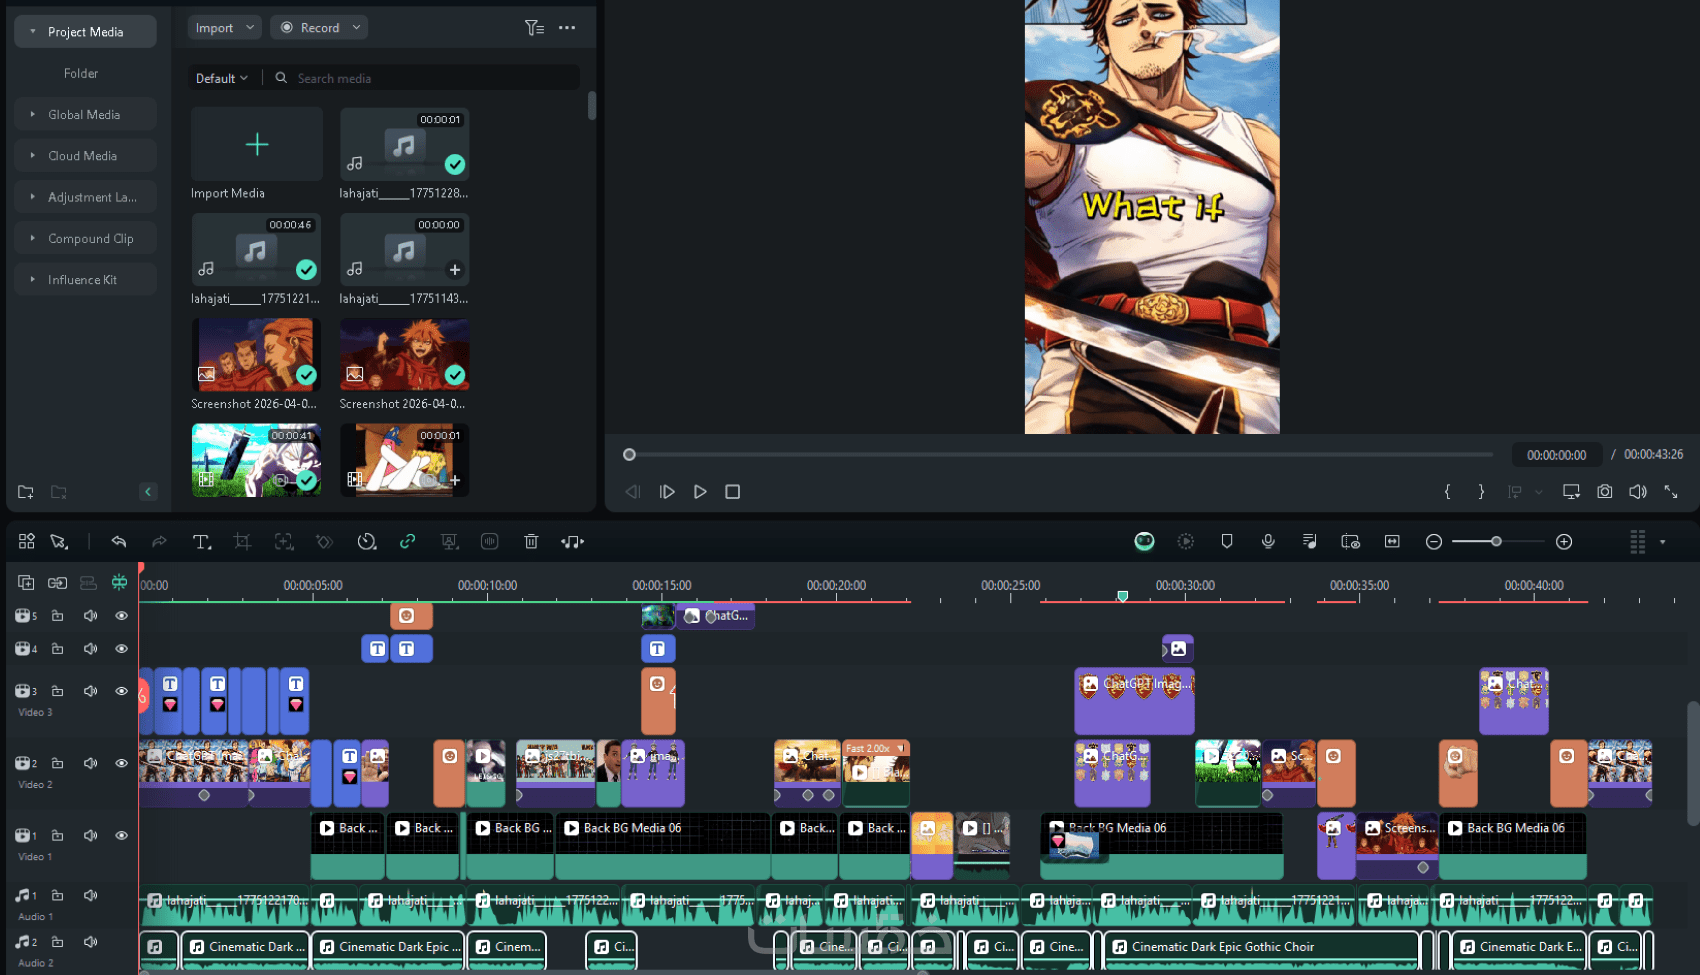
Task: Play the preview video
Action: pos(700,492)
